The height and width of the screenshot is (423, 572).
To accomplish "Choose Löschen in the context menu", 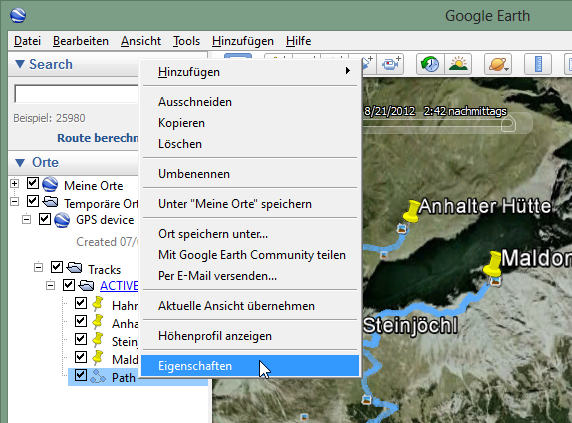I will (x=250, y=144).
